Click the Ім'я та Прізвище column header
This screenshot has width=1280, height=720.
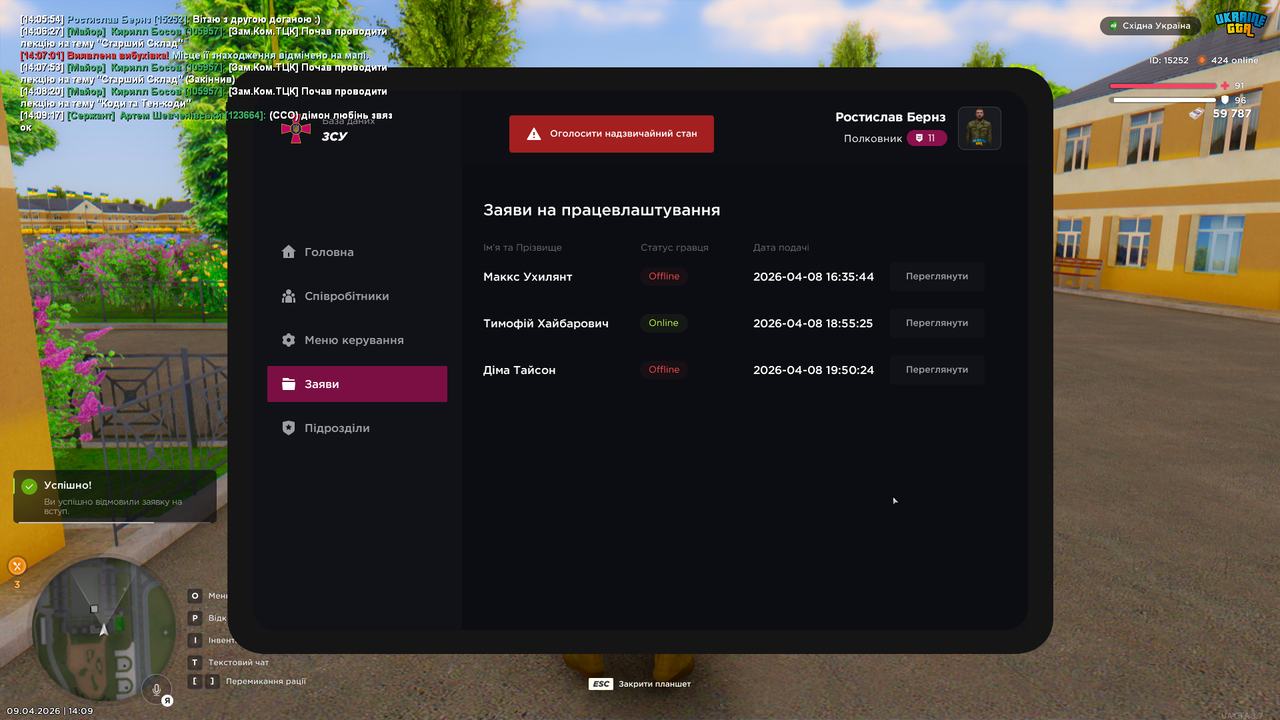522,248
